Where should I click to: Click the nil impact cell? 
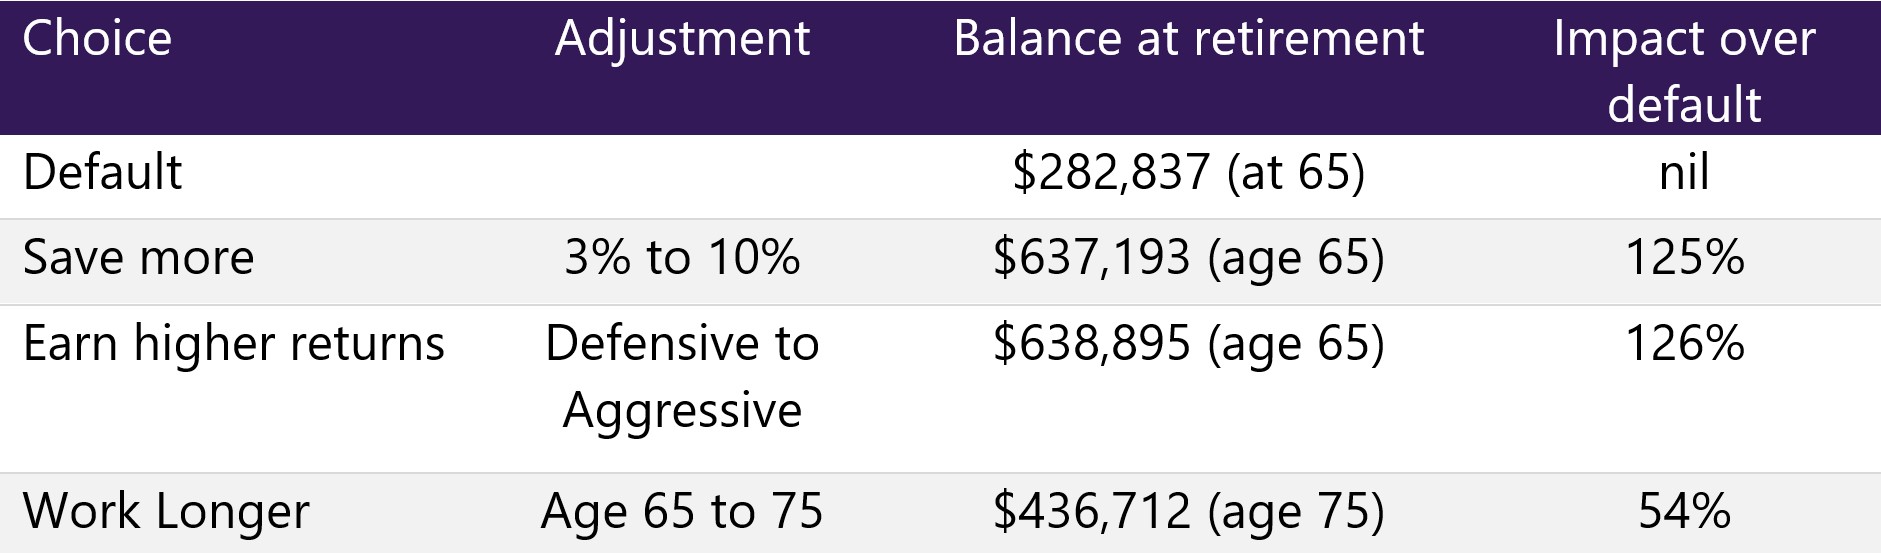(x=1684, y=172)
